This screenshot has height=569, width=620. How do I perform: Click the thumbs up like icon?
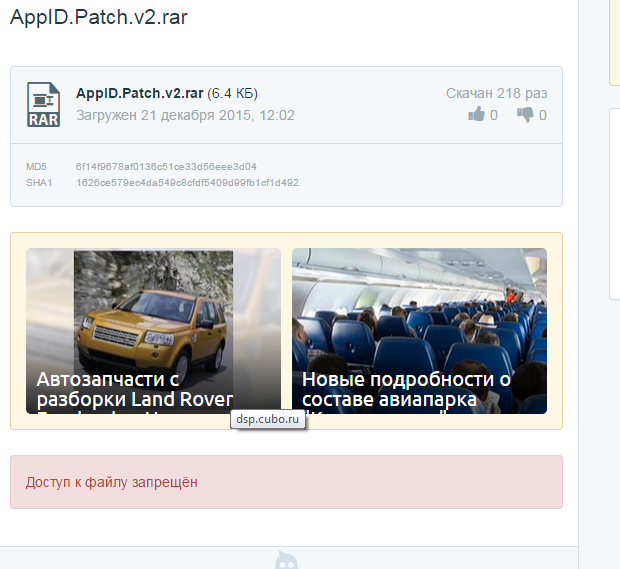click(476, 114)
